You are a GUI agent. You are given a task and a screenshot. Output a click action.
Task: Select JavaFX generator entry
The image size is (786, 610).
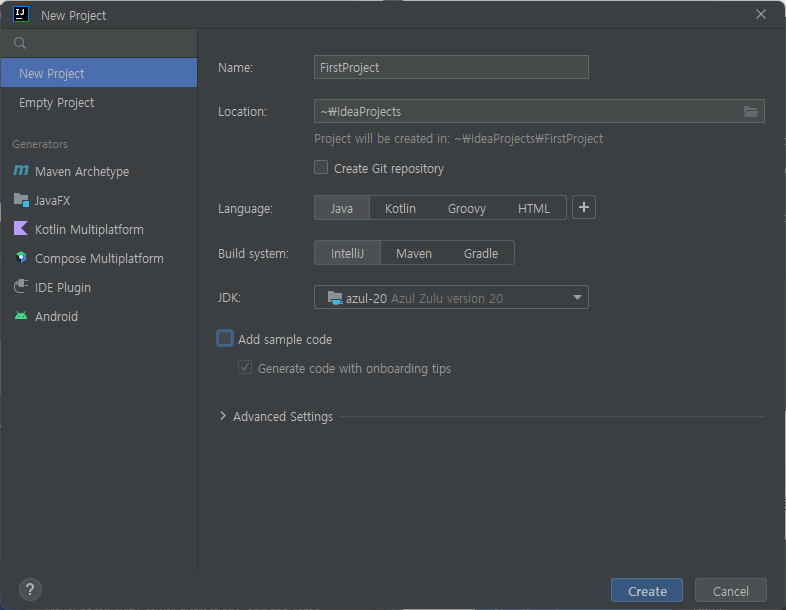[x=99, y=200]
